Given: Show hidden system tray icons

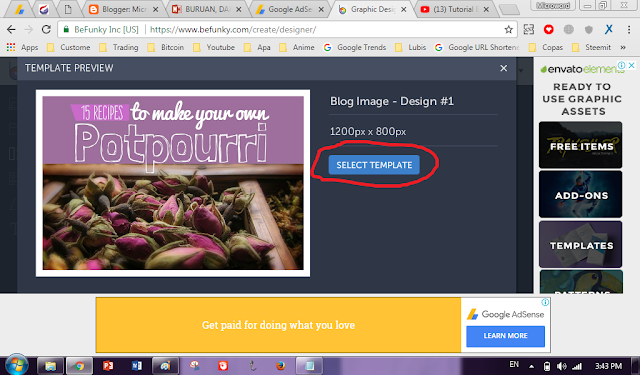Looking at the screenshot, I should 531,366.
